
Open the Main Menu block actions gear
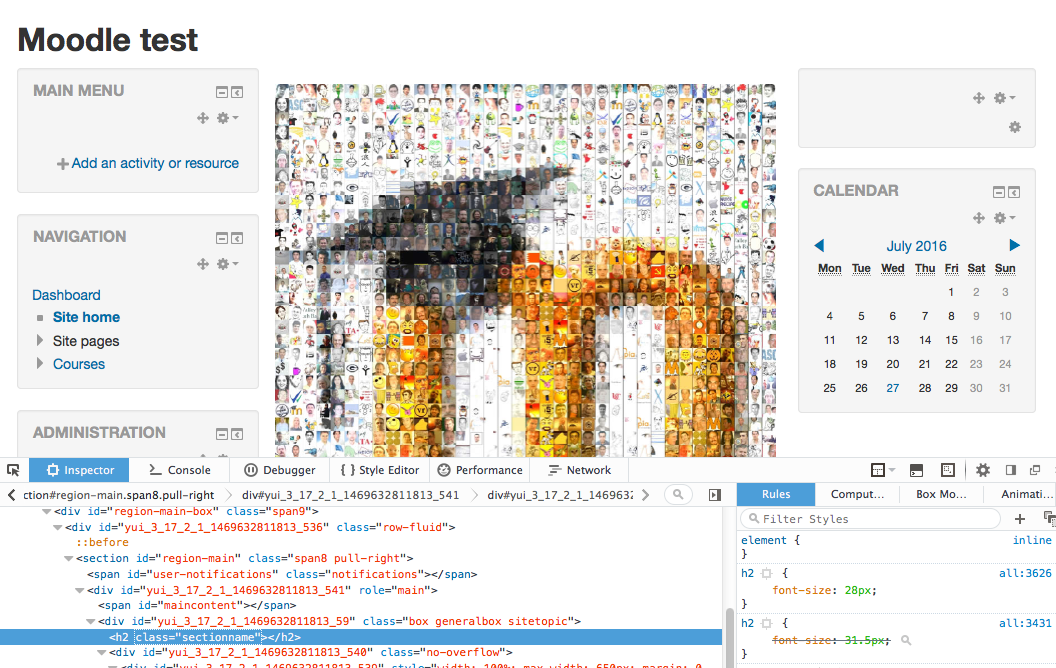tap(227, 119)
